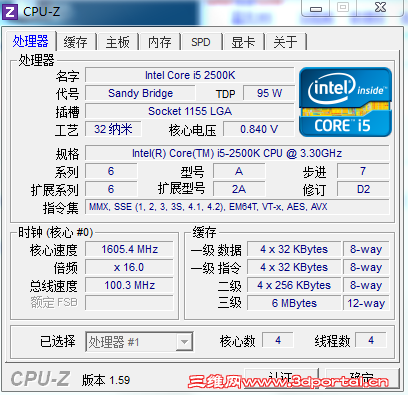
Task: Show the 显卡 tab
Action: (243, 42)
